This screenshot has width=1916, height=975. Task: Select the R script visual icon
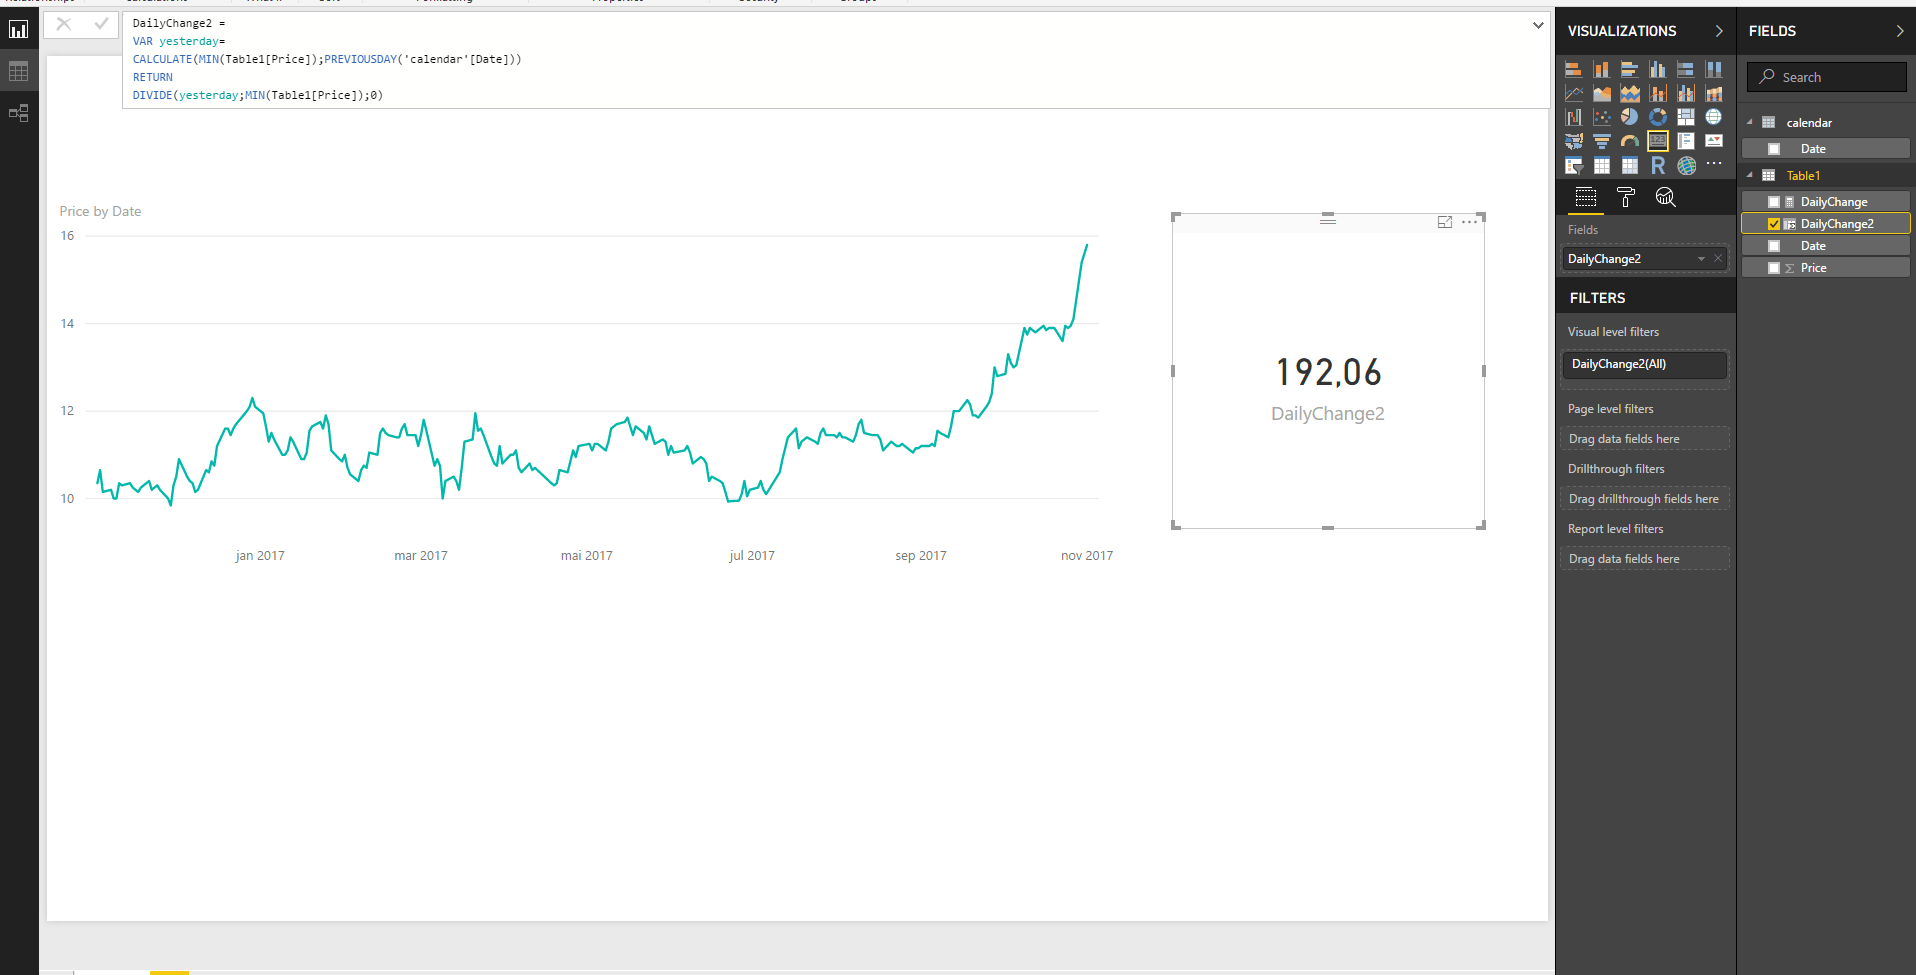point(1658,165)
